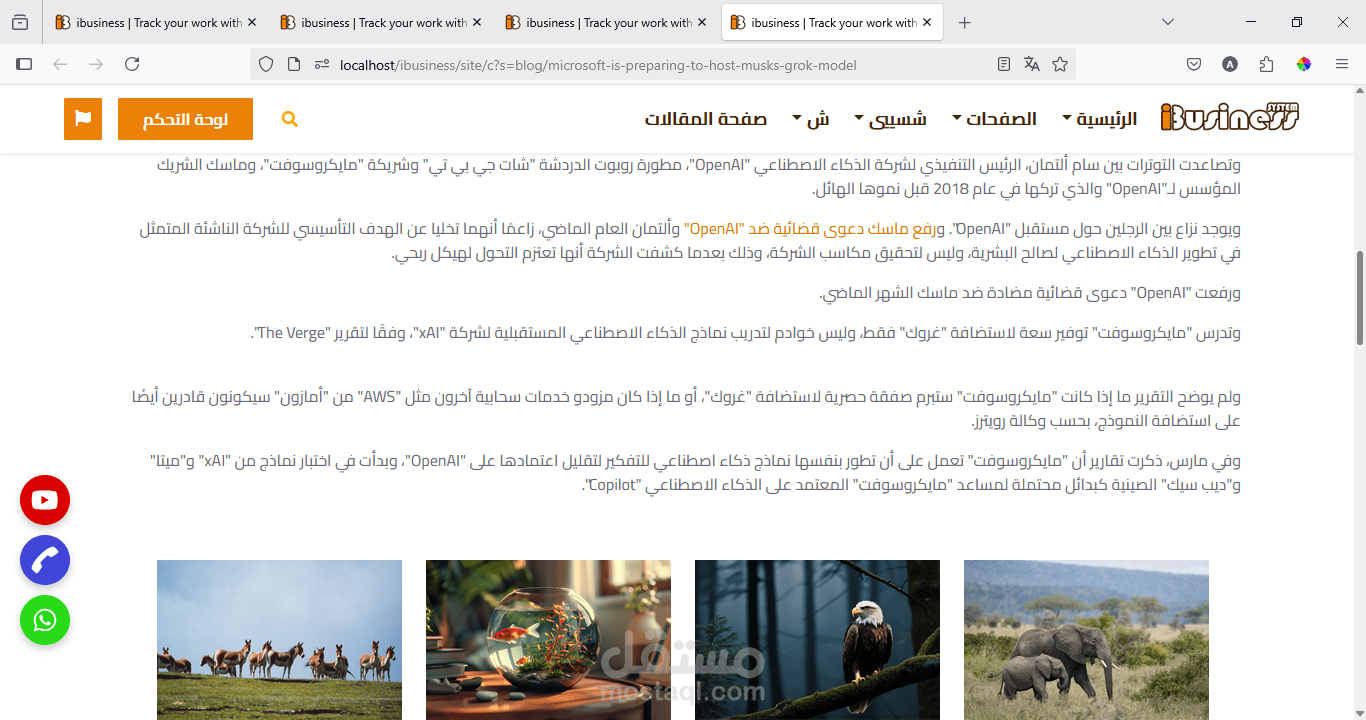The width and height of the screenshot is (1366, 720).
Task: Open the extensions puzzle icon
Action: coord(1267,64)
